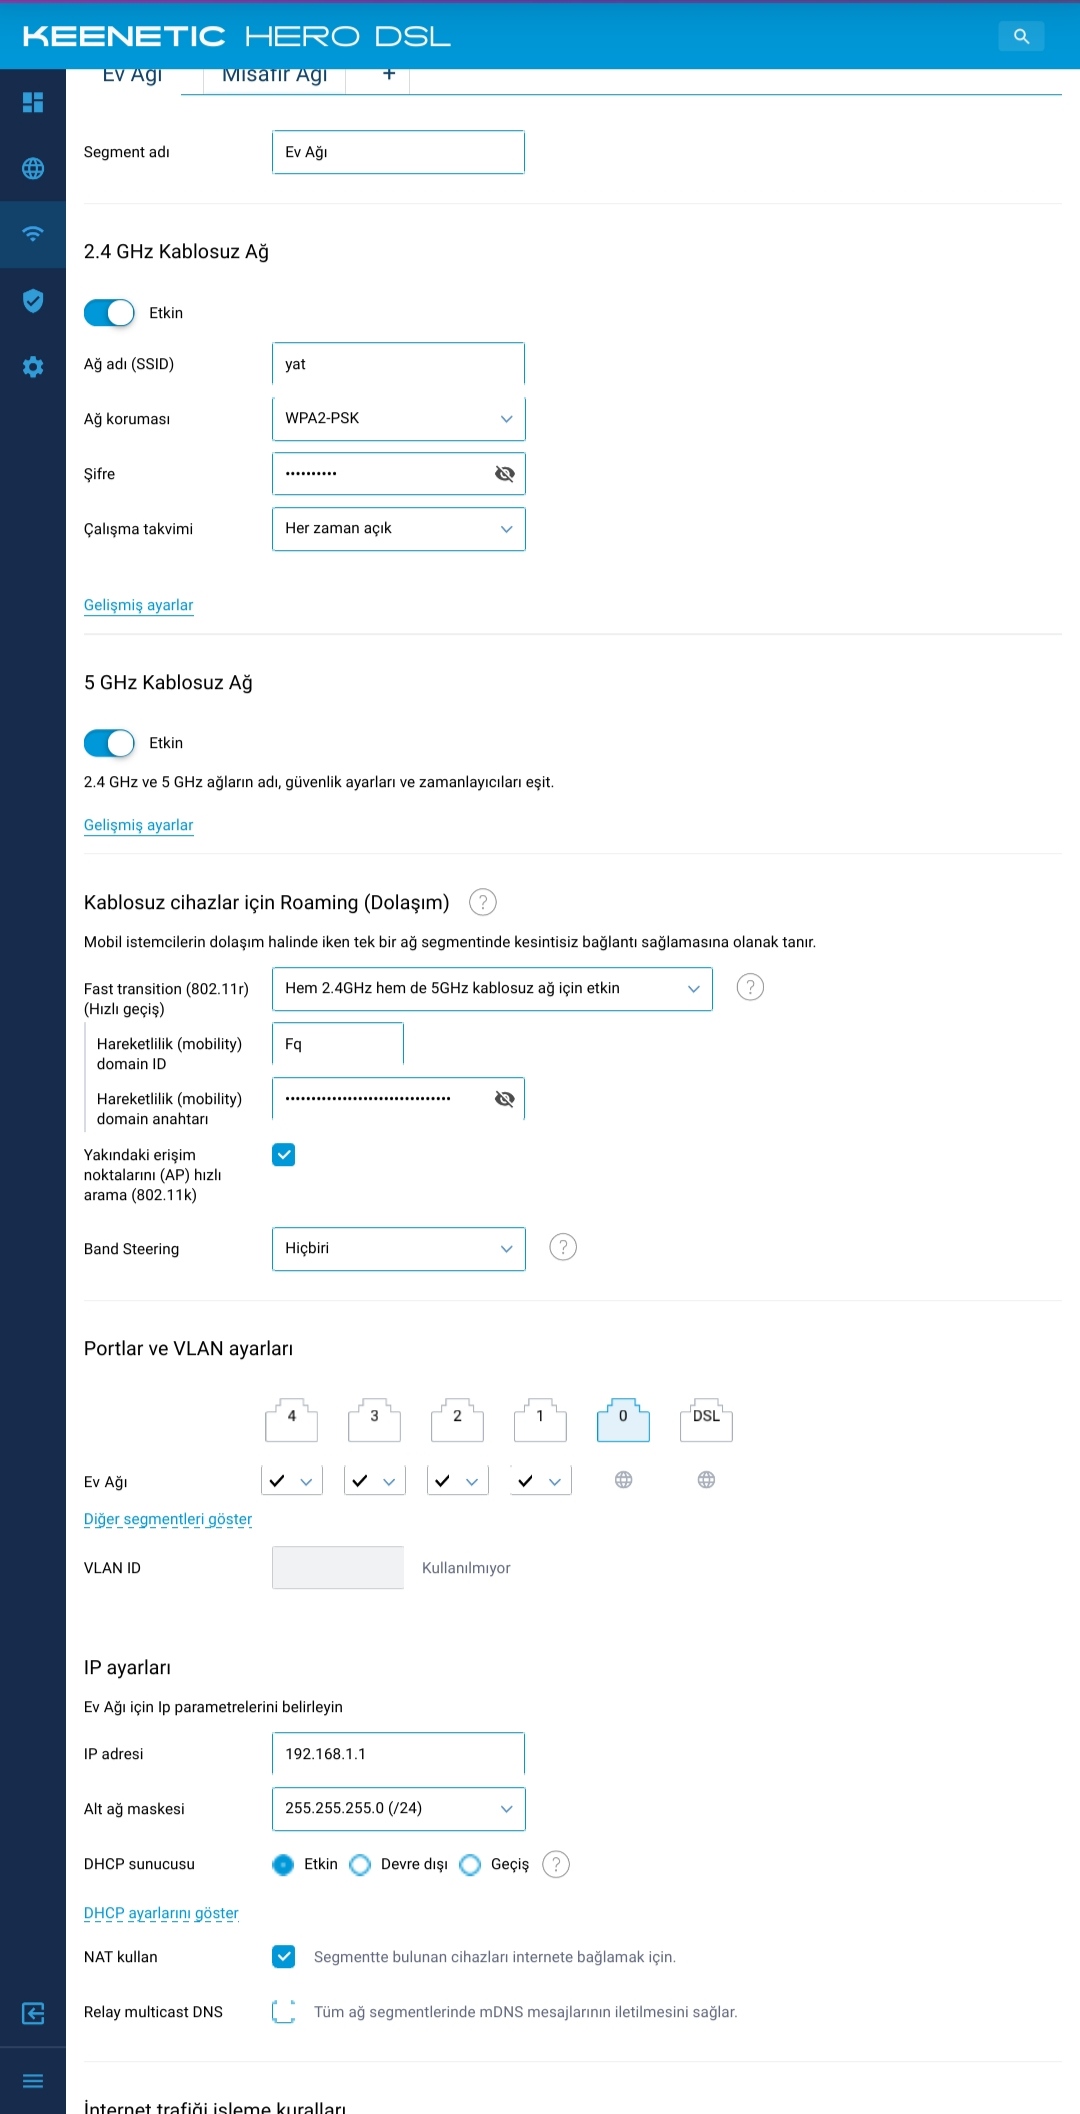Open the Internet globe icon in sidebar
1080x2114 pixels.
tap(33, 168)
